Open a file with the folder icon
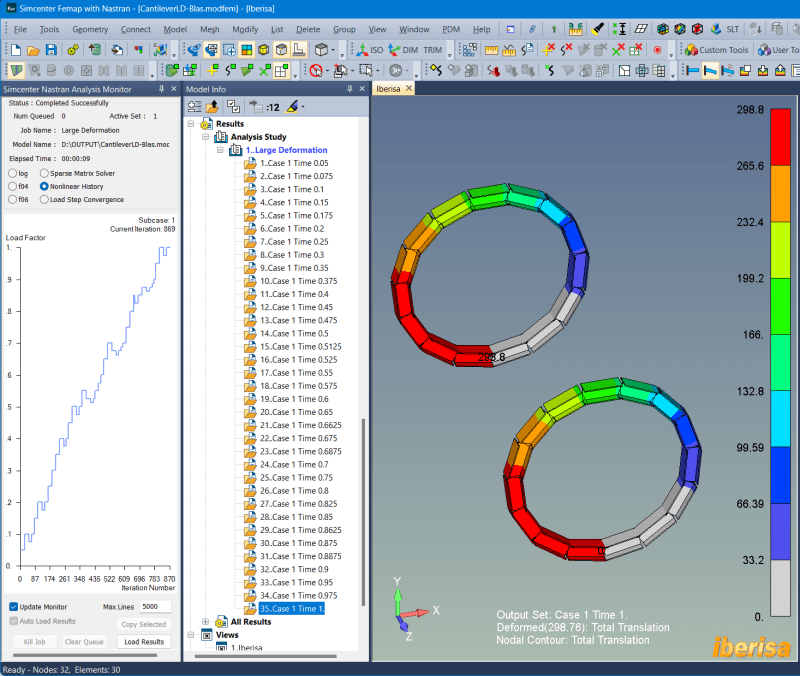This screenshot has width=800, height=676. (x=33, y=50)
